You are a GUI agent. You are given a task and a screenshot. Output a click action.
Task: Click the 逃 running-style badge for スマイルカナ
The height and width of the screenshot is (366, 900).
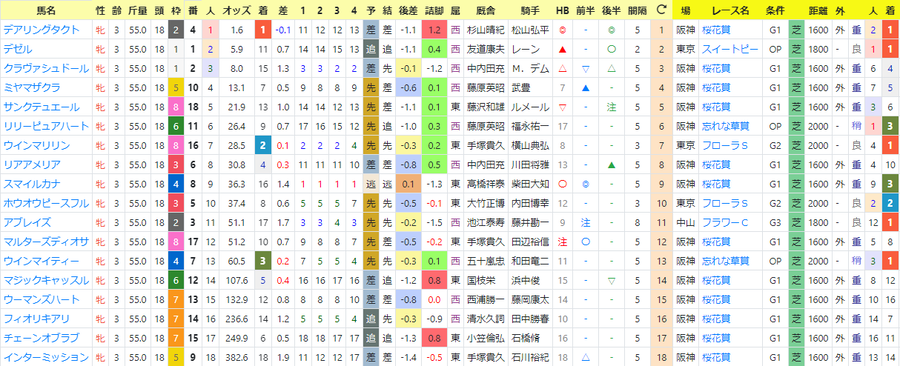(371, 184)
